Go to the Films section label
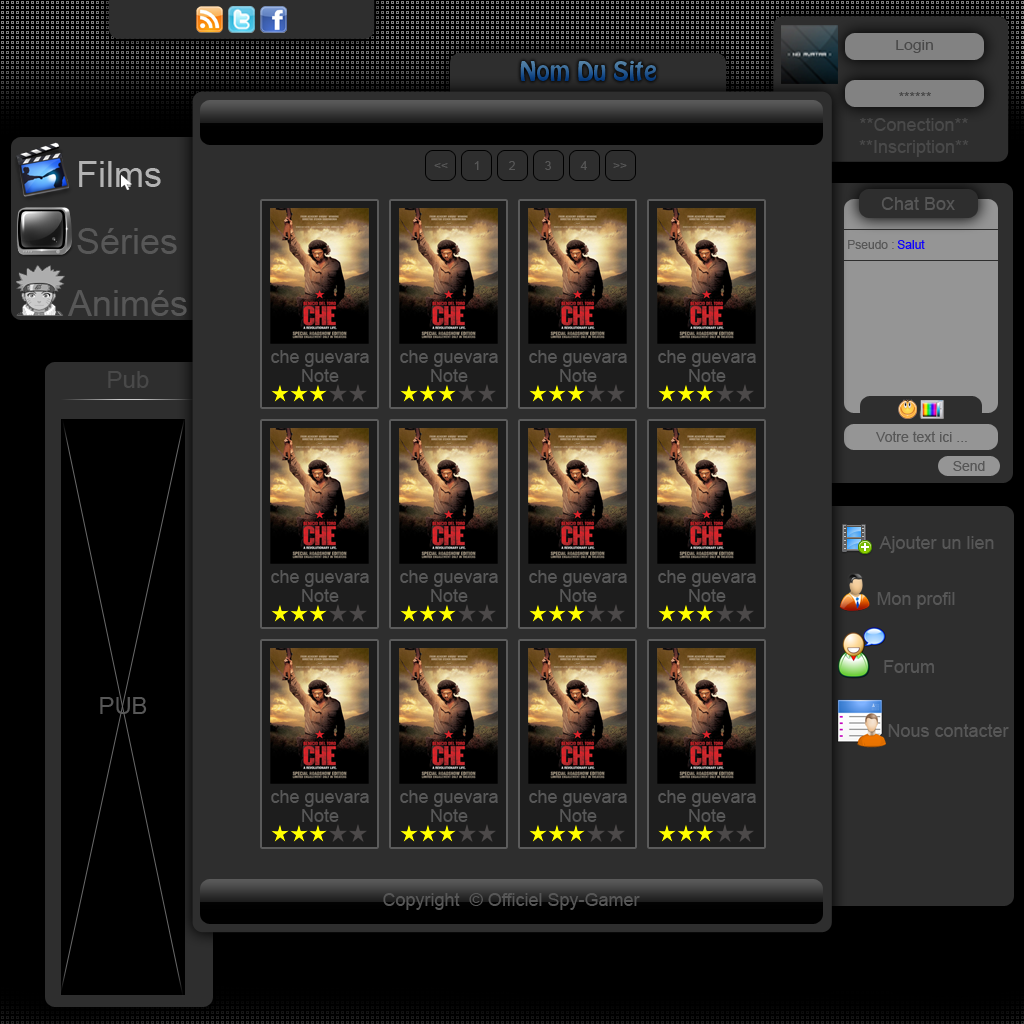1024x1024 pixels. coord(119,174)
